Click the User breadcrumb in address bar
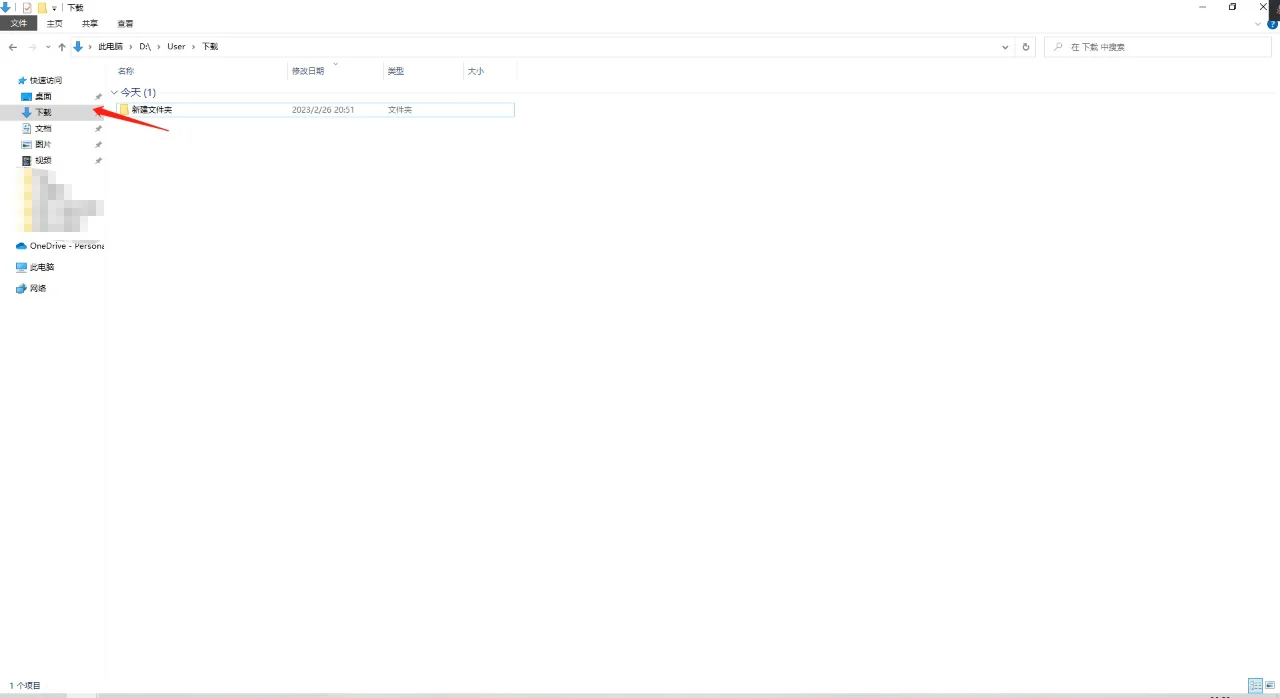This screenshot has width=1280, height=698. pyautogui.click(x=176, y=47)
